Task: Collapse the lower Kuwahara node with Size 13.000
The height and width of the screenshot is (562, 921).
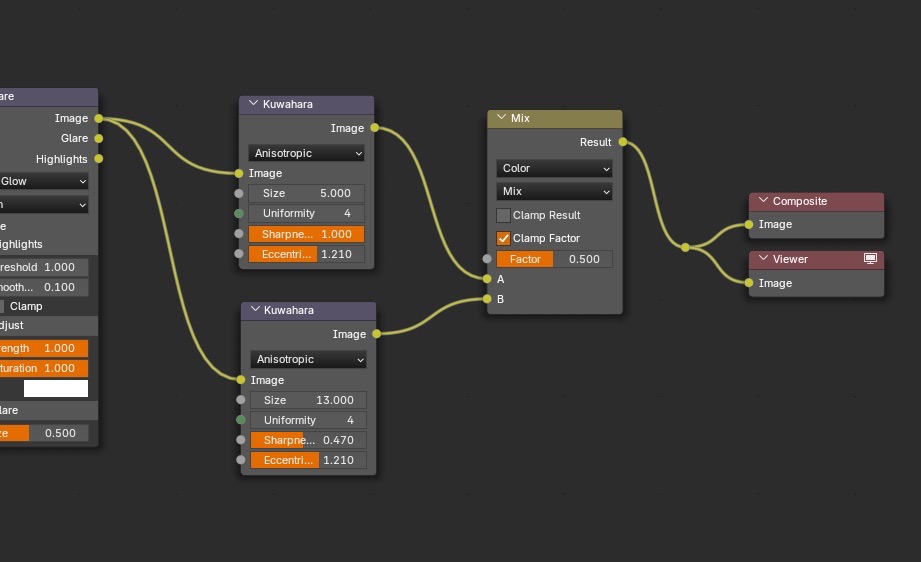Action: click(255, 309)
